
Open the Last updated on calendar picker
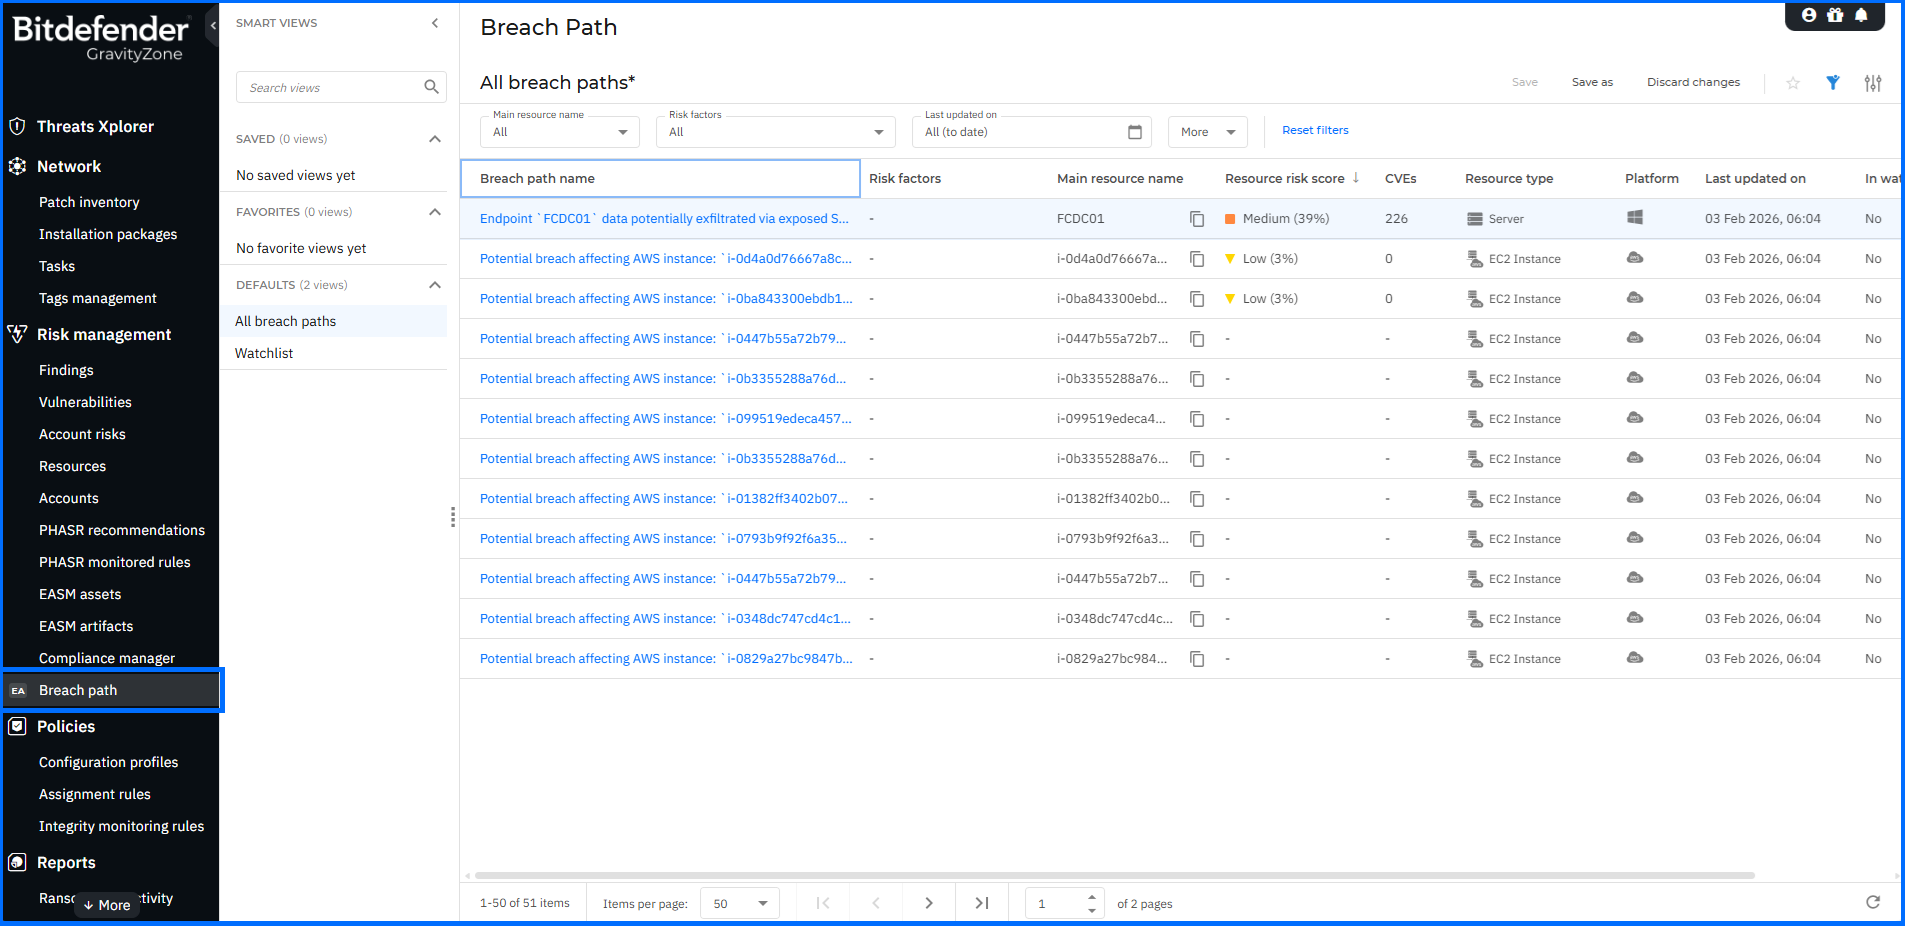pyautogui.click(x=1135, y=132)
